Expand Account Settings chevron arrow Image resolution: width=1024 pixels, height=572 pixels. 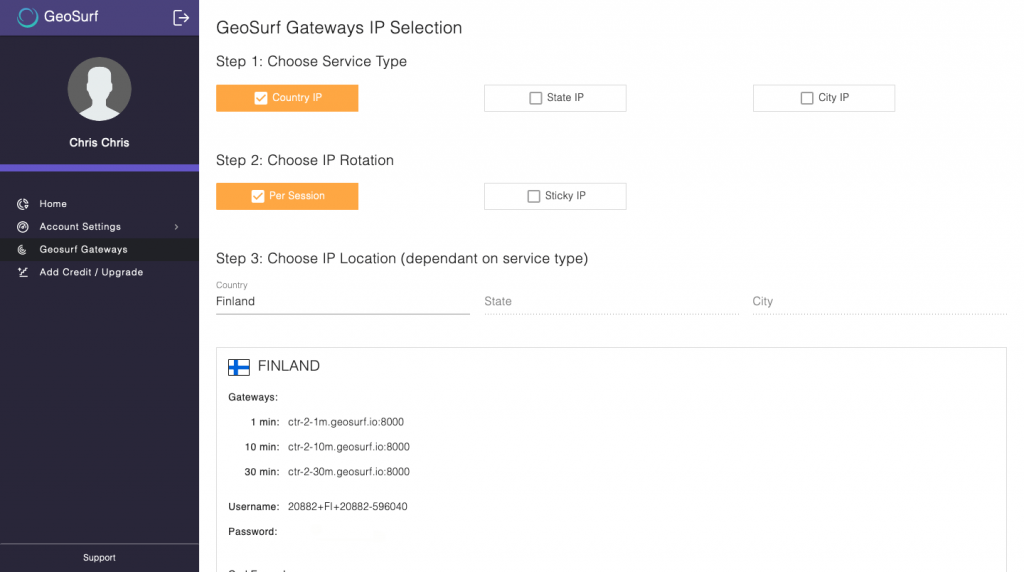176,227
